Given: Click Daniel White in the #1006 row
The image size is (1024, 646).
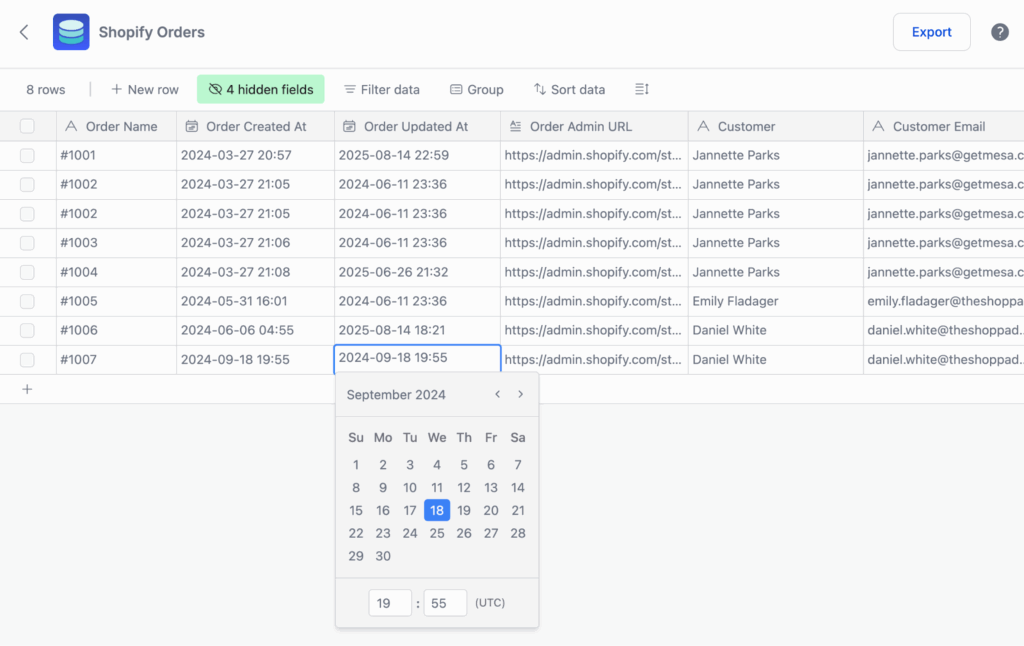Looking at the screenshot, I should [776, 331].
